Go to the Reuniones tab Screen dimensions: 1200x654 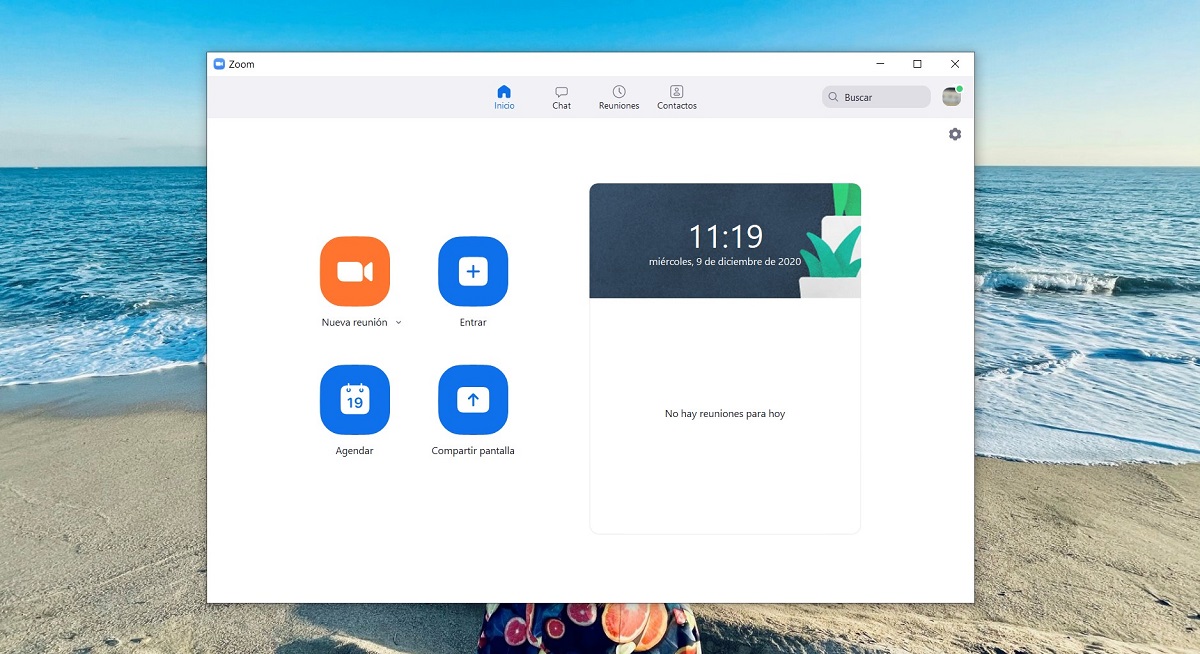pyautogui.click(x=619, y=97)
